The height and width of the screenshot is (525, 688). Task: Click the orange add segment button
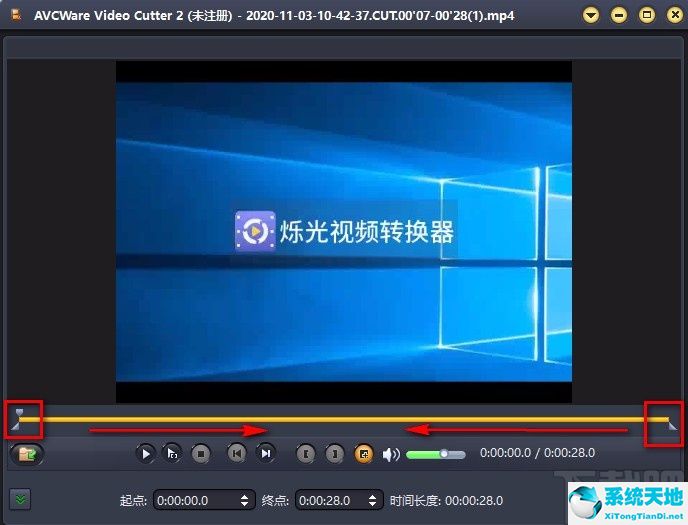(x=364, y=454)
